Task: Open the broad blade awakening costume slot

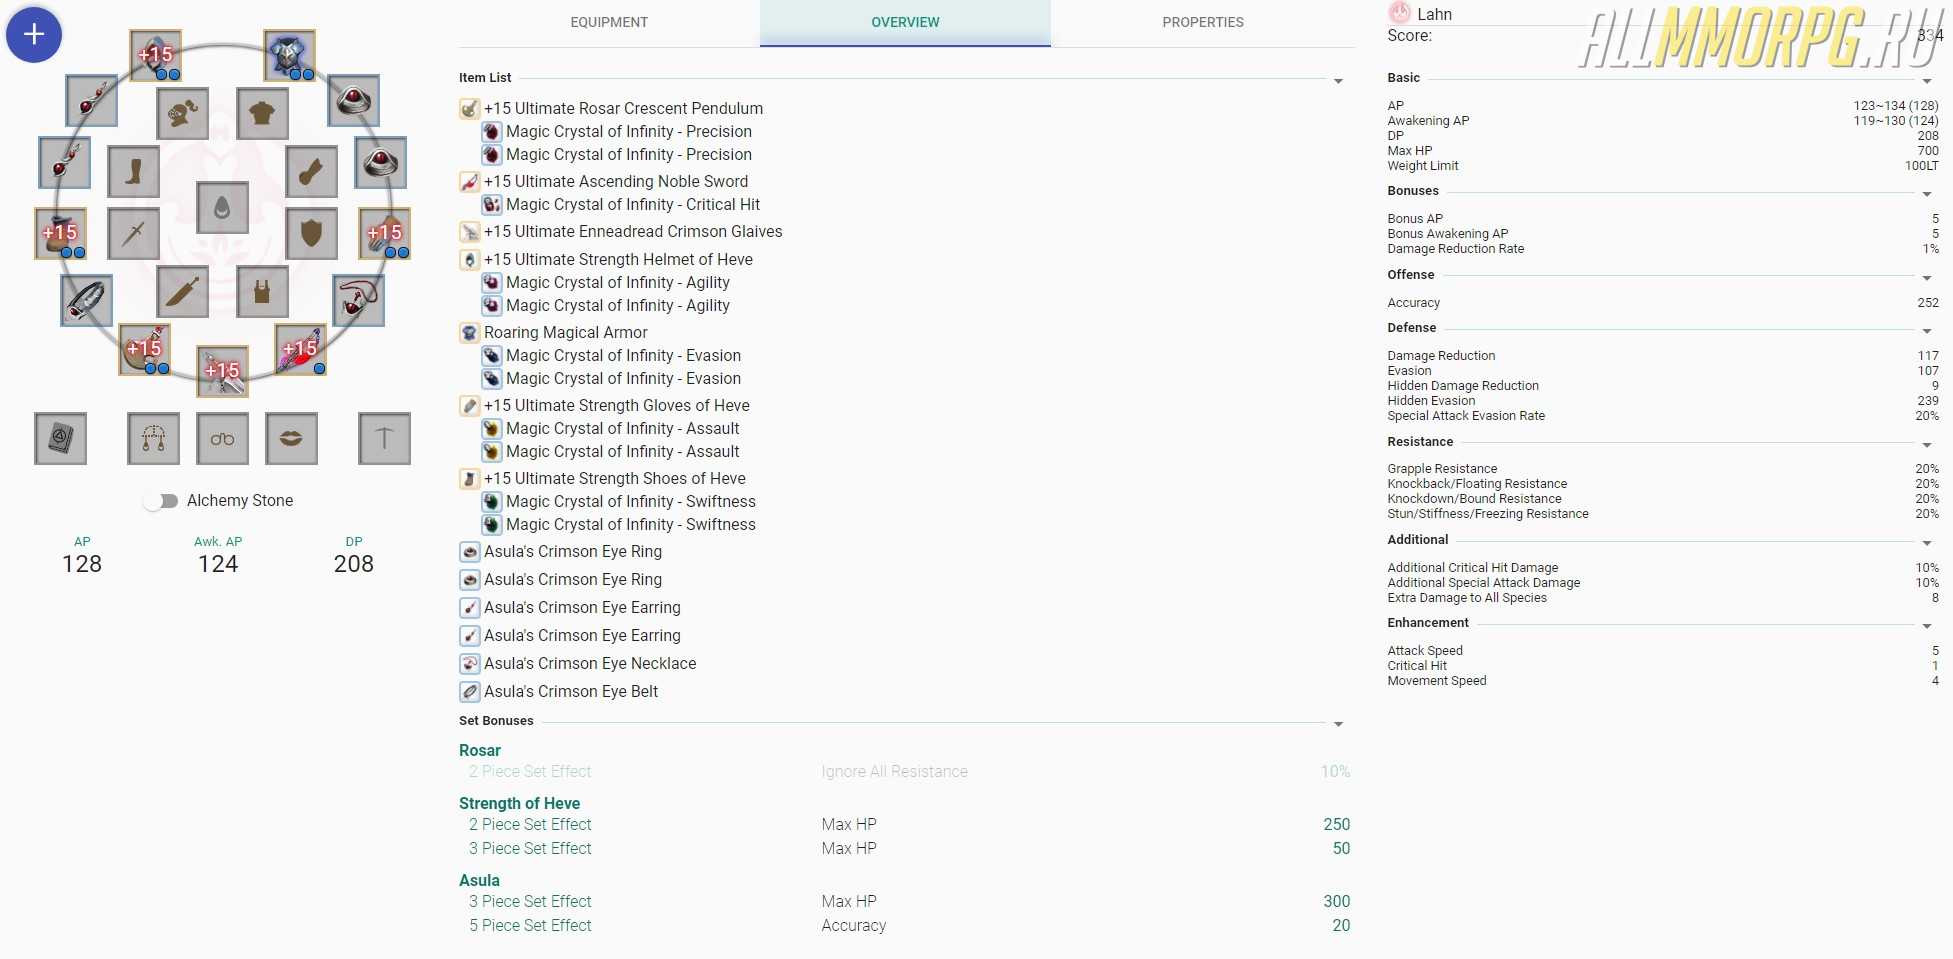Action: coord(183,292)
